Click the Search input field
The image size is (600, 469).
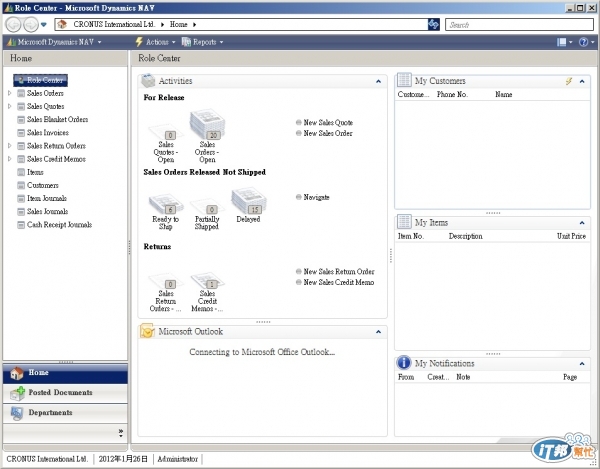[519, 25]
